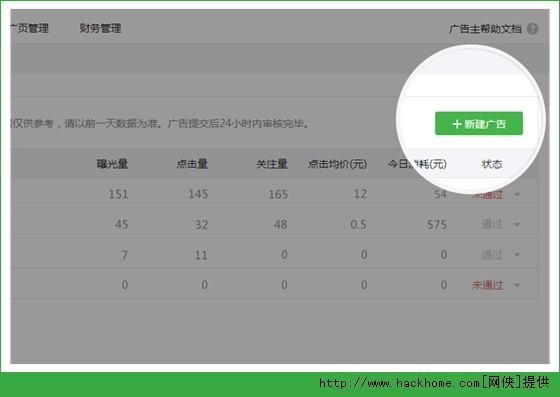The height and width of the screenshot is (397, 560).
Task: Click the 通过 status in the 7 / 11 row
Action: 492,255
